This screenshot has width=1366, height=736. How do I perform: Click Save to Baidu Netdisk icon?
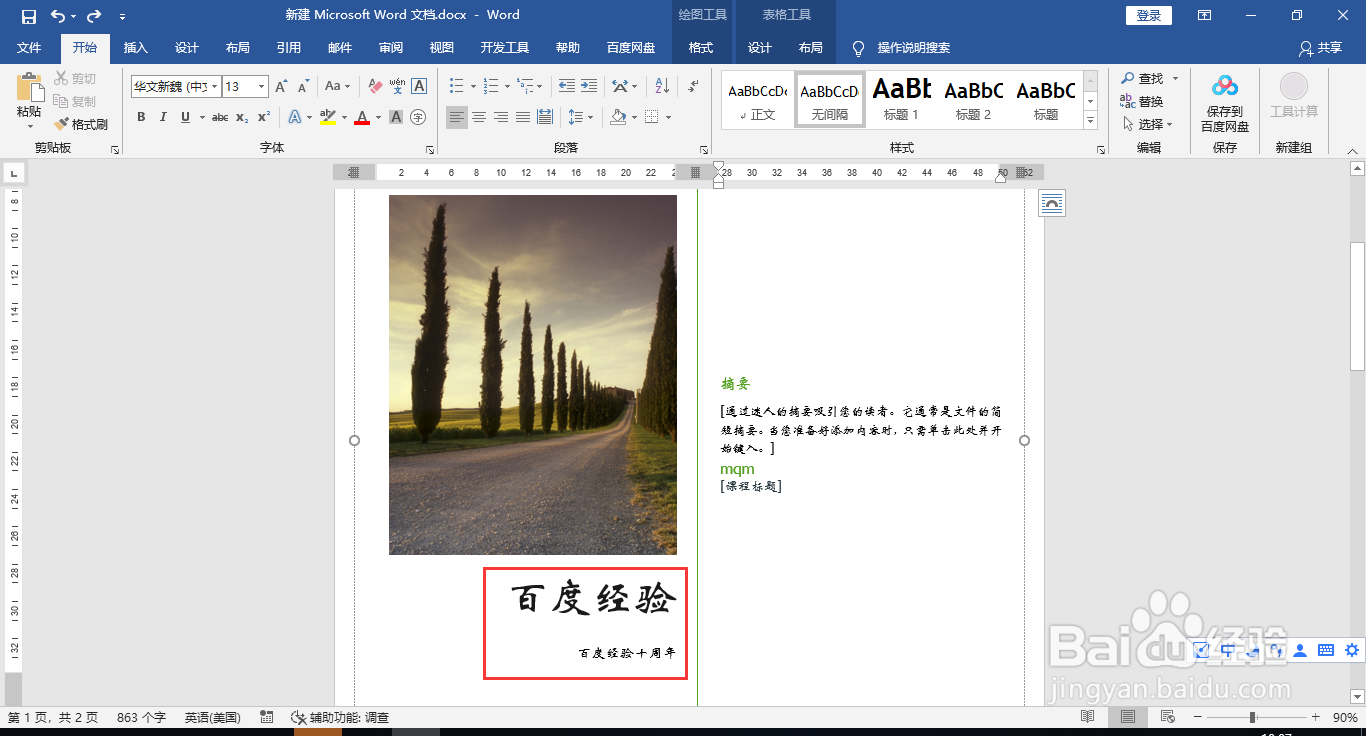pos(1225,103)
